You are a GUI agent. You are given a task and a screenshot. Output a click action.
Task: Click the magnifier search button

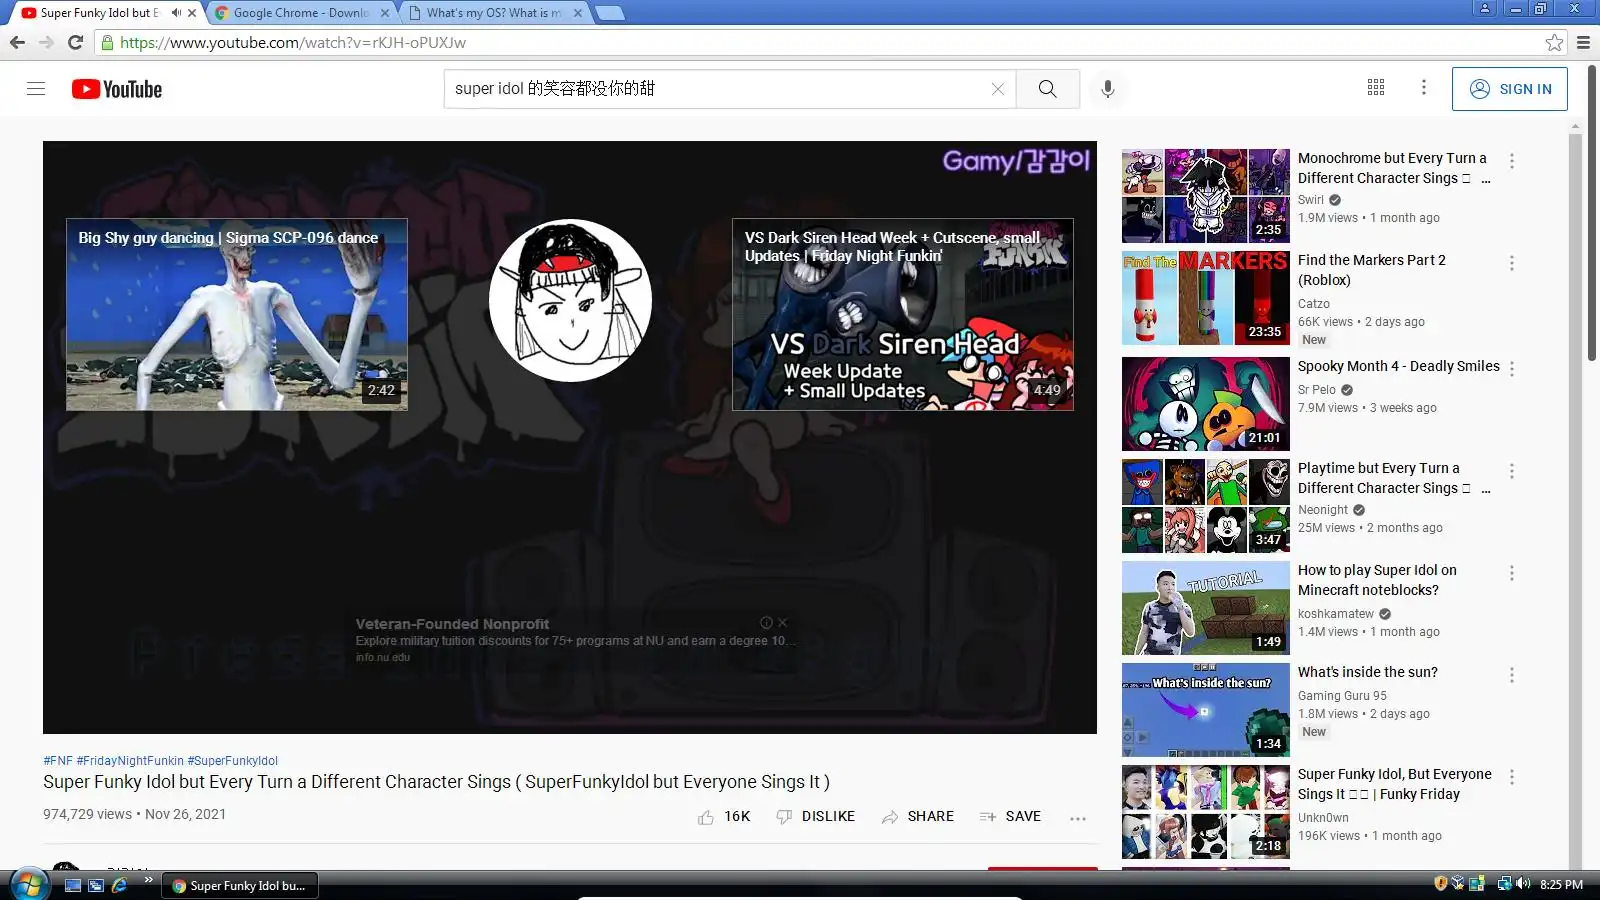(x=1047, y=89)
